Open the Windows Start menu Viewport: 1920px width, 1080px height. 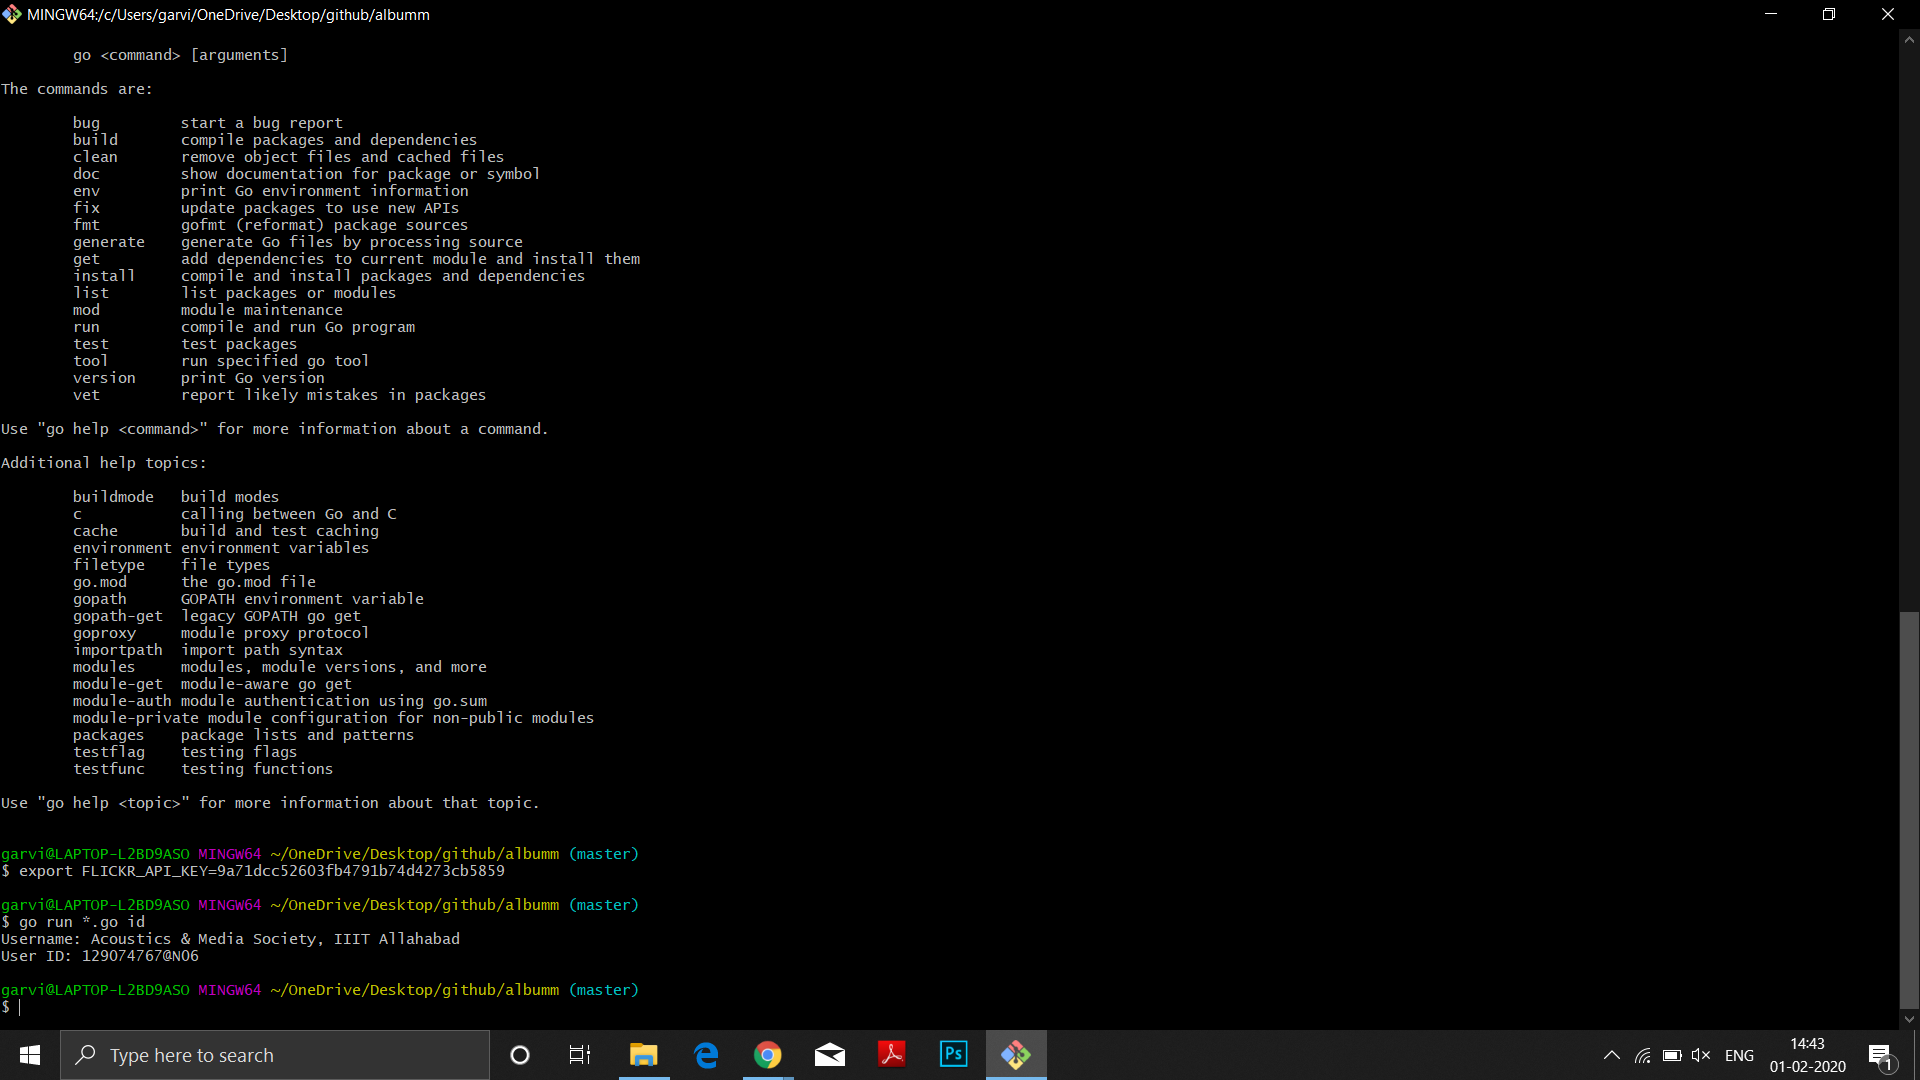coord(29,1054)
